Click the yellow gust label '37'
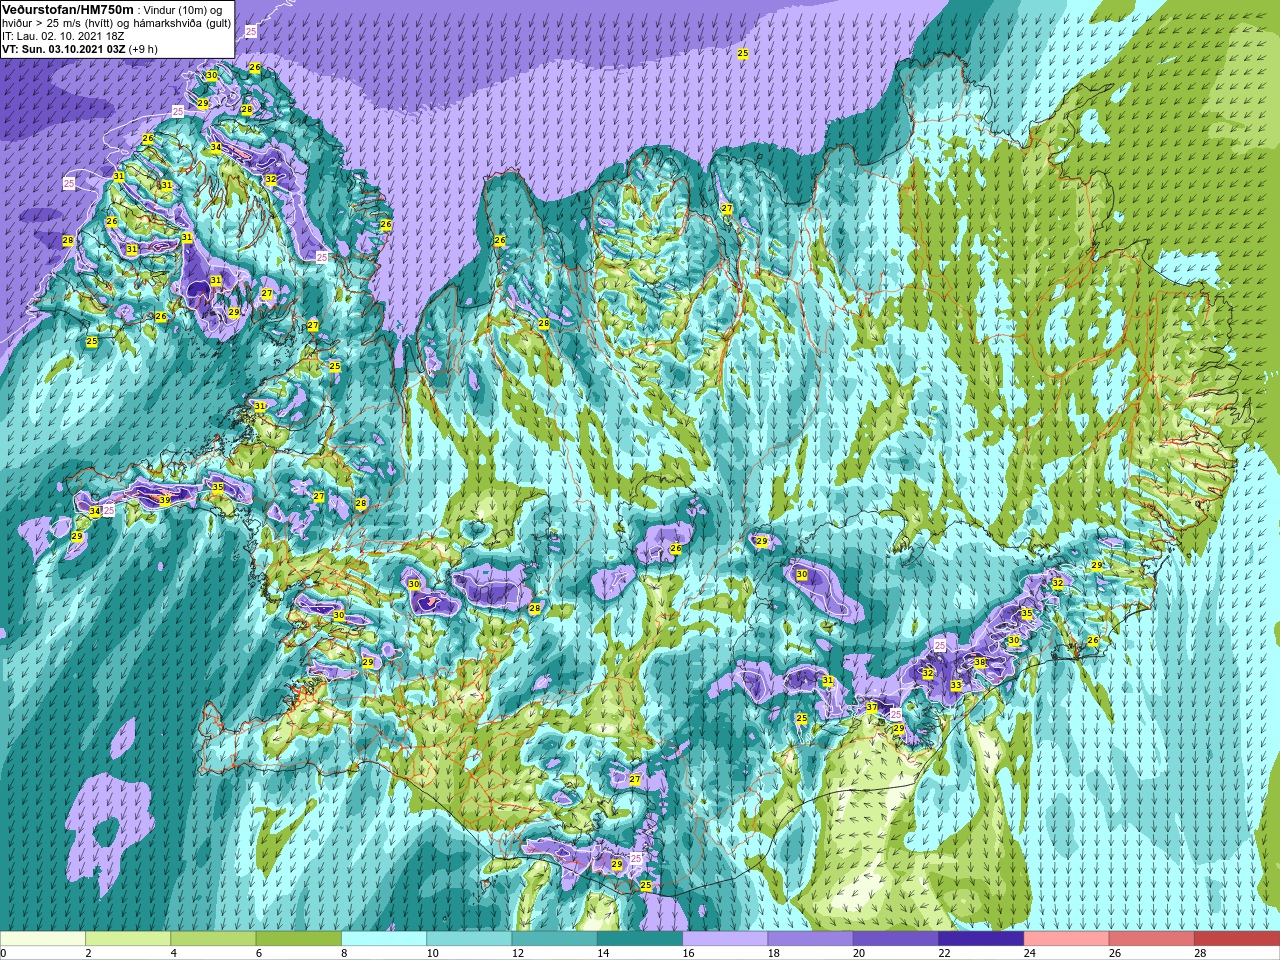 coord(872,707)
